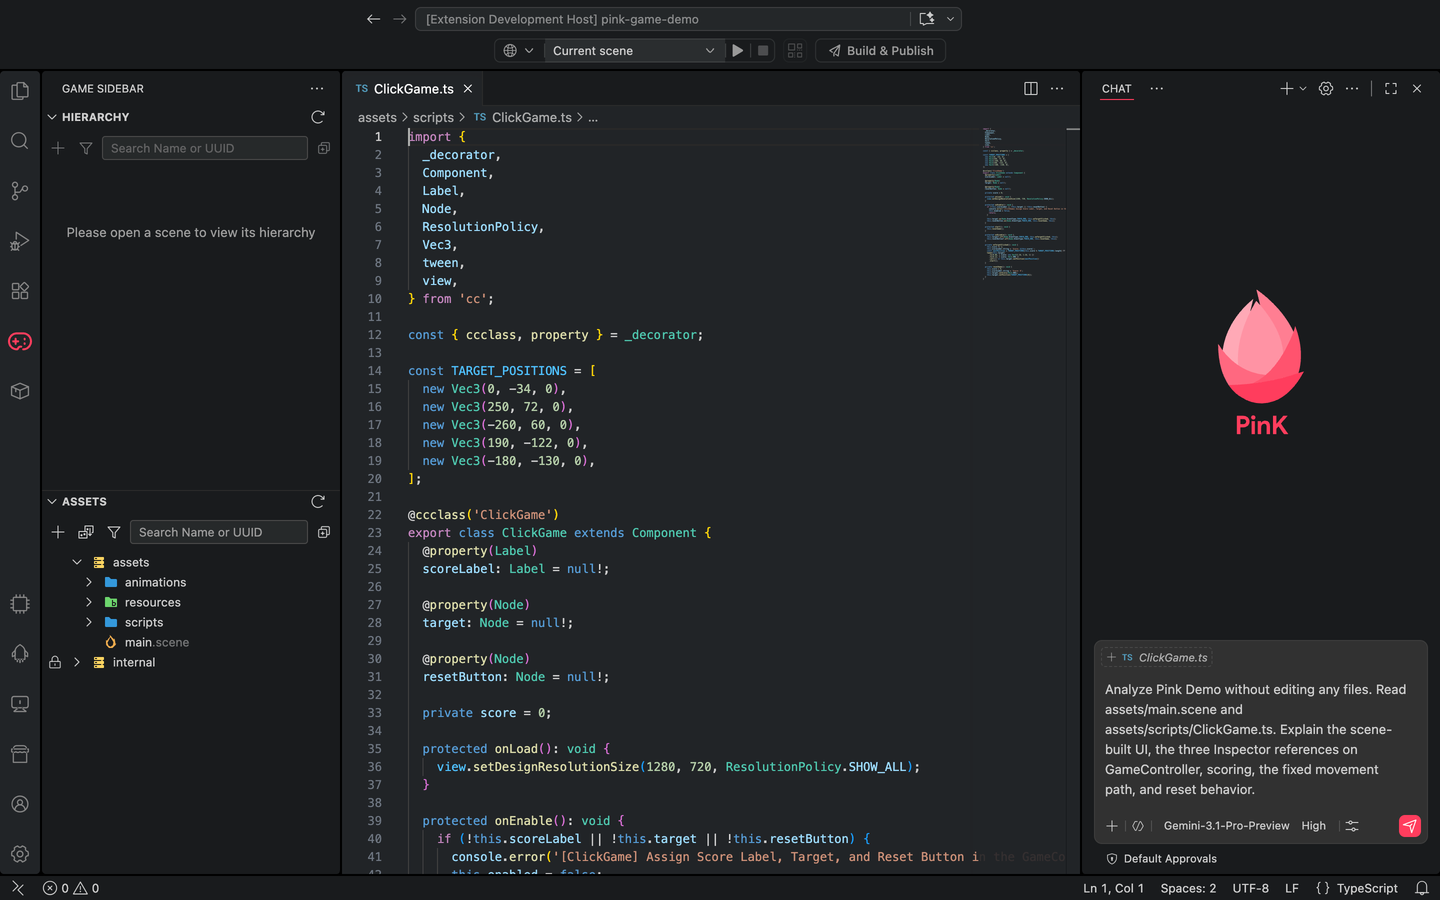Screen dimensions: 1440x900
Task: Change the High reasoning level
Action: 1314,826
